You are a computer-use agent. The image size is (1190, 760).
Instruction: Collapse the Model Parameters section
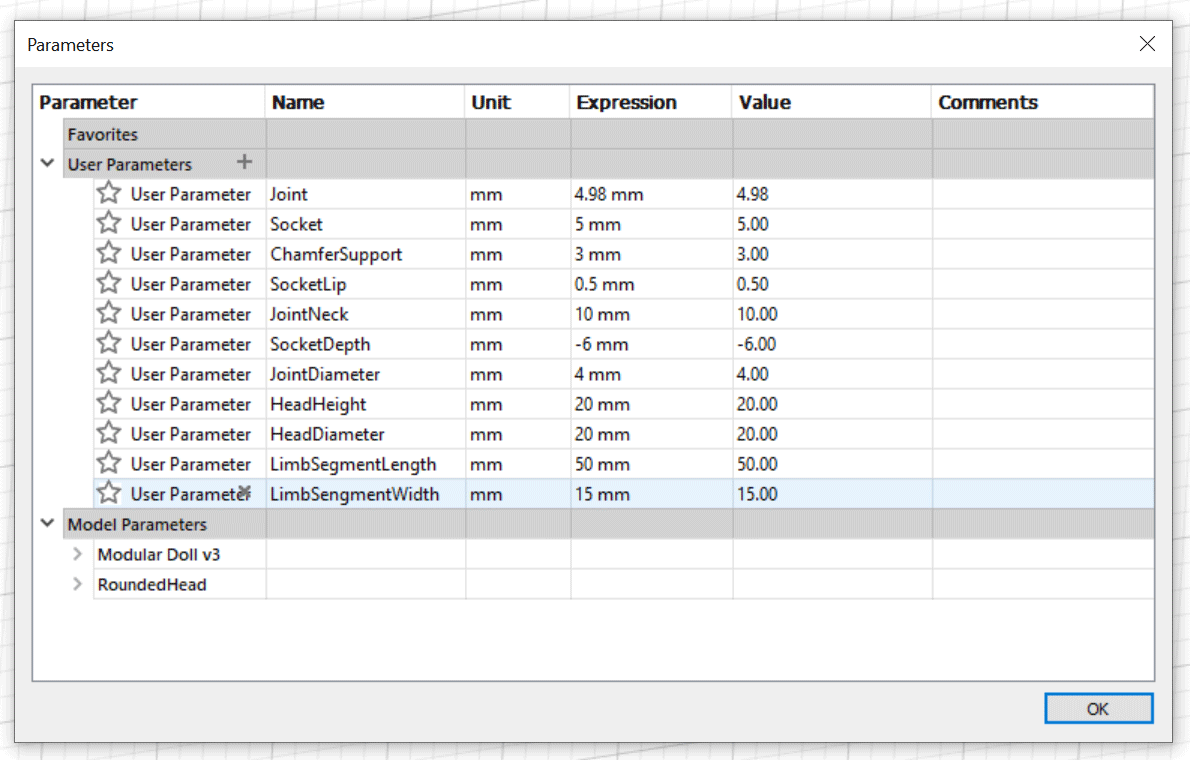coord(46,523)
